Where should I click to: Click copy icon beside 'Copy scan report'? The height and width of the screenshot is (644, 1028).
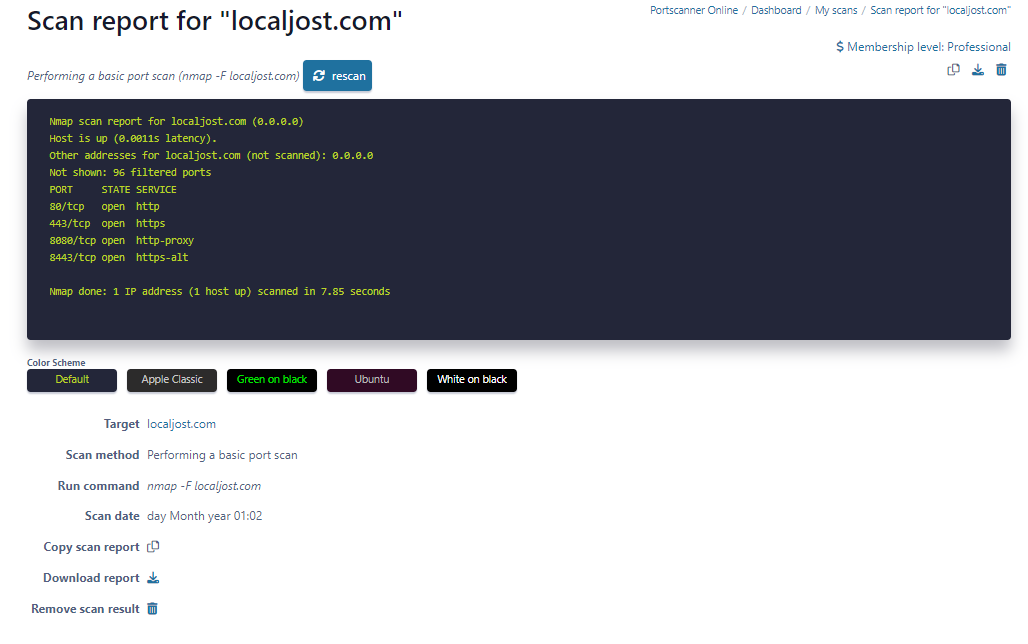click(x=152, y=546)
